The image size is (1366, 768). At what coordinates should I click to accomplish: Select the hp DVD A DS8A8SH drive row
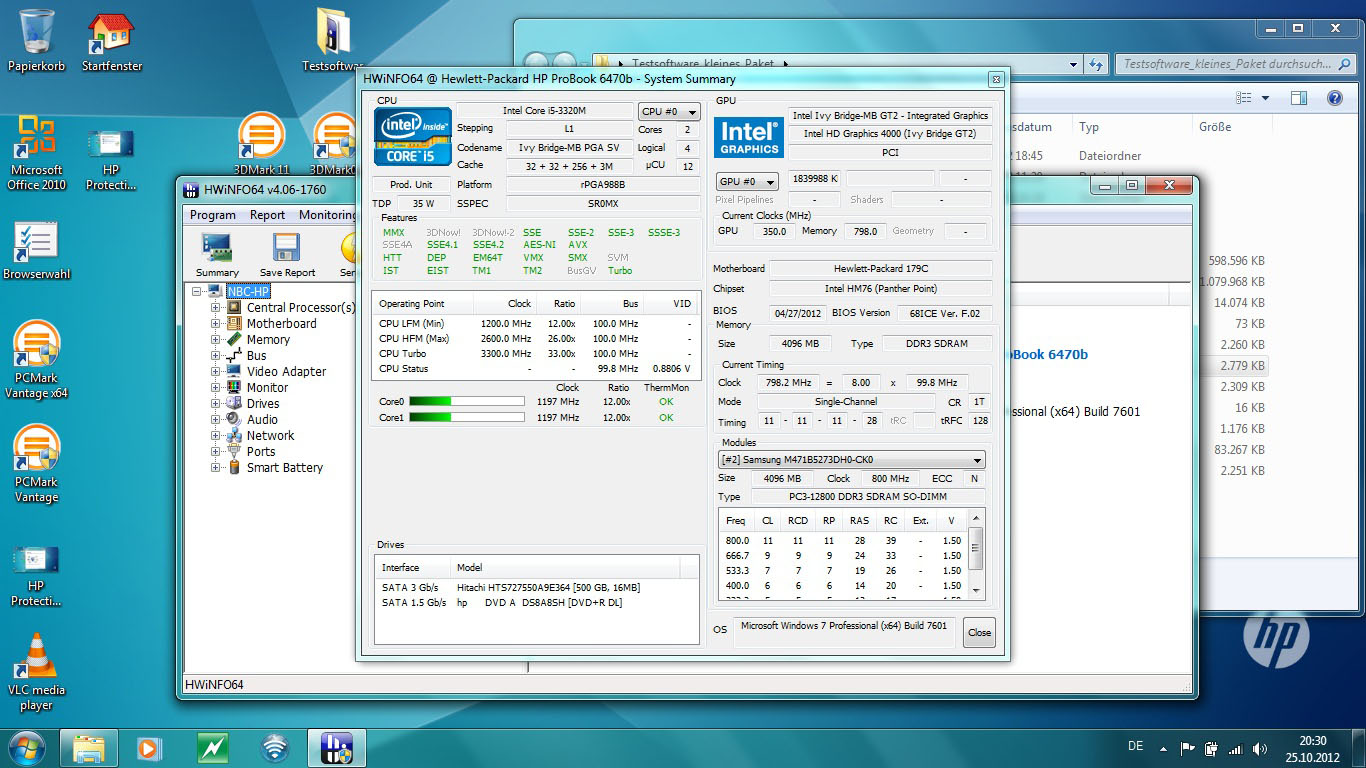point(537,602)
